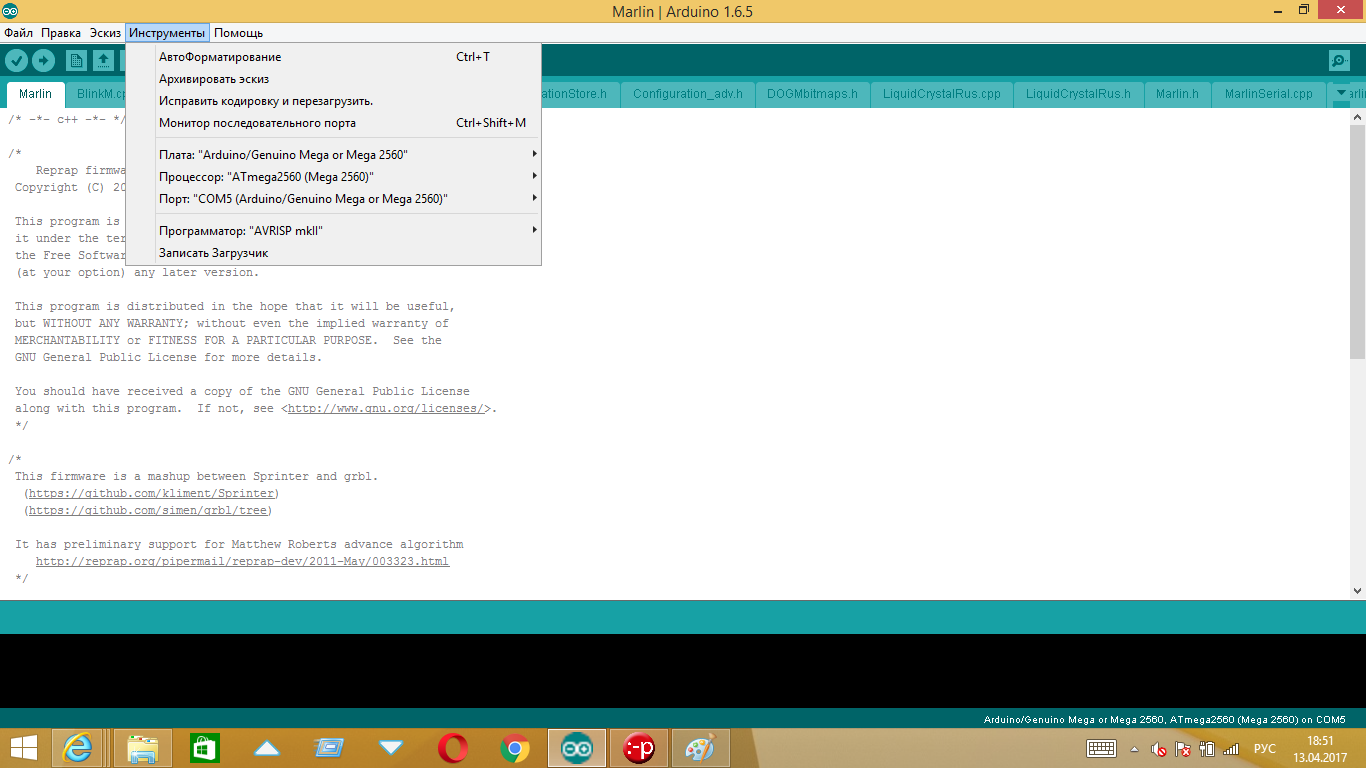Expand the Плата board submenu
Screen dimensions: 1366x768
(x=334, y=154)
